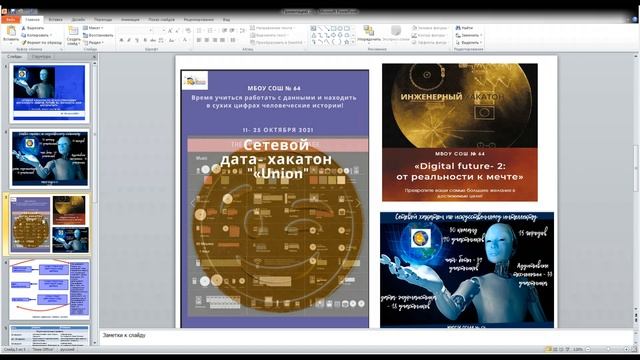This screenshot has height=360, width=640.
Task: Click zoom out minus button in status bar
Action: coord(588,349)
